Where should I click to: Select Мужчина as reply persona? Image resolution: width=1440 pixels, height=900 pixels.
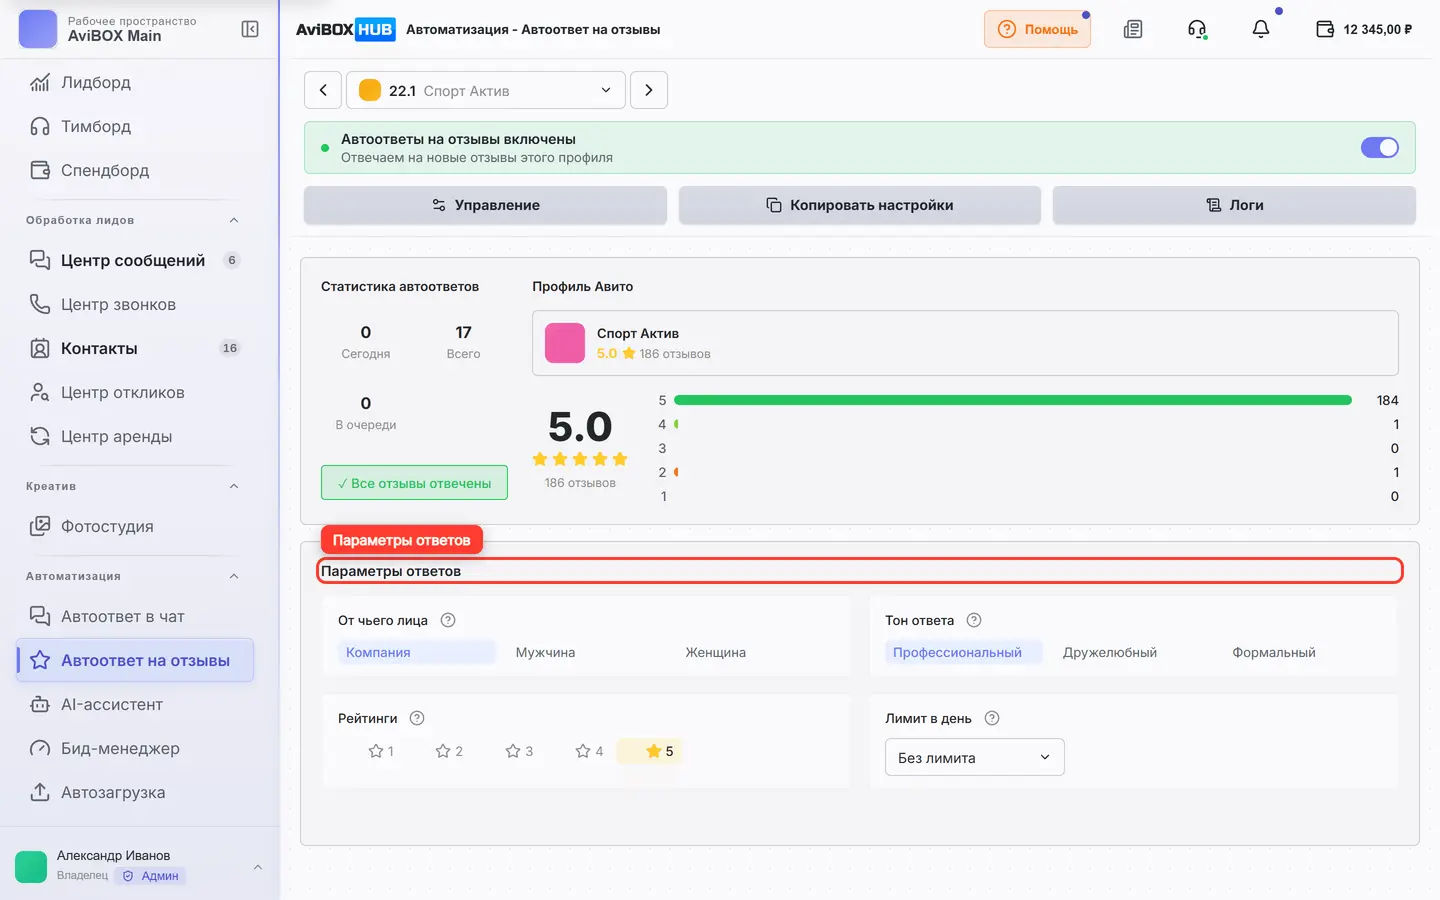pos(545,652)
